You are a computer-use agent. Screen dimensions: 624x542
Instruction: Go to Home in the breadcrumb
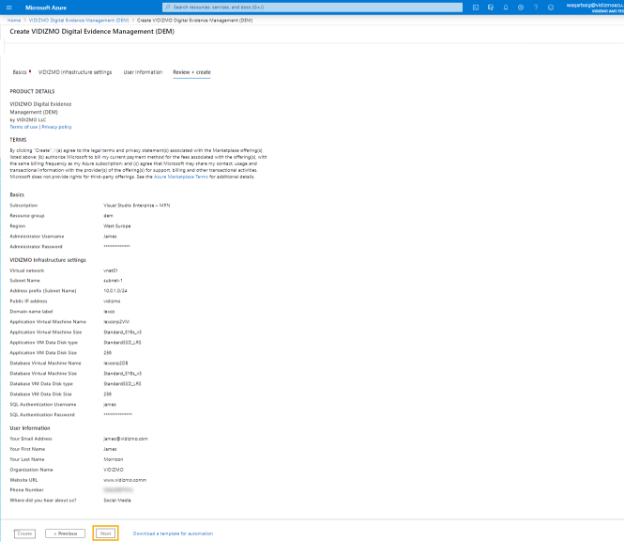pos(14,19)
